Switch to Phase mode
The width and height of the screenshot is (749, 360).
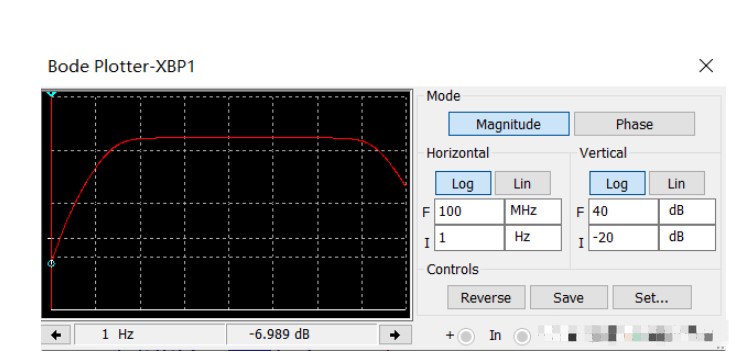[634, 124]
